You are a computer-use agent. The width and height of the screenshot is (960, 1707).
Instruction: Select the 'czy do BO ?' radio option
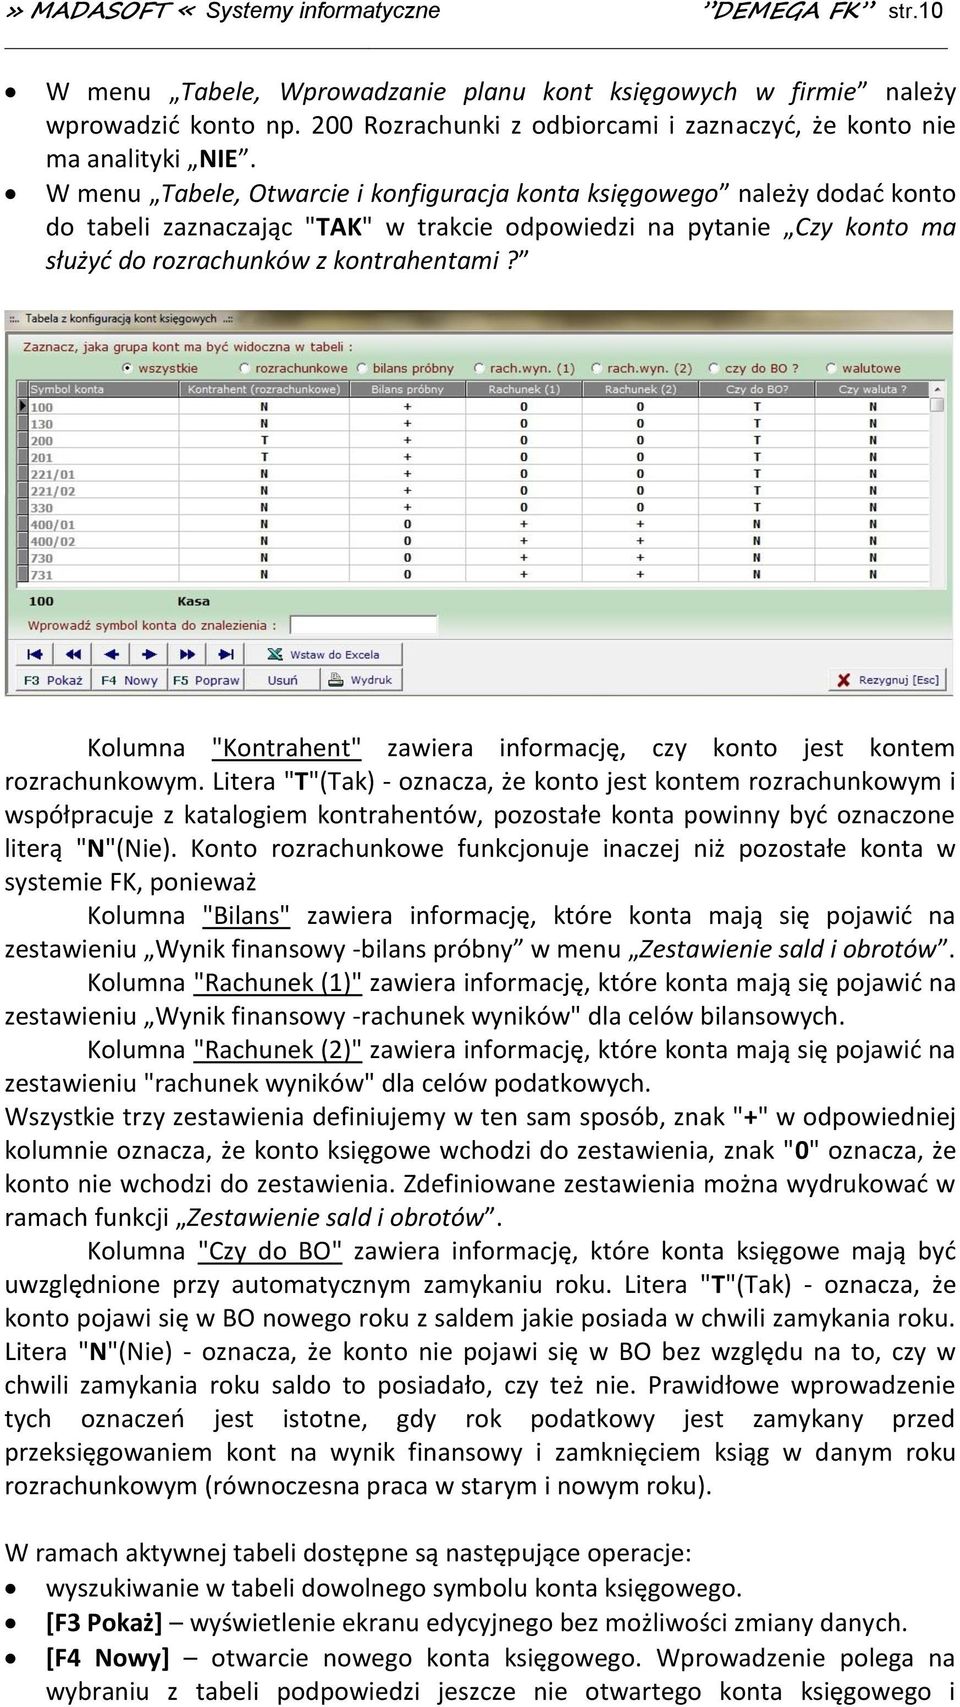pyautogui.click(x=754, y=368)
